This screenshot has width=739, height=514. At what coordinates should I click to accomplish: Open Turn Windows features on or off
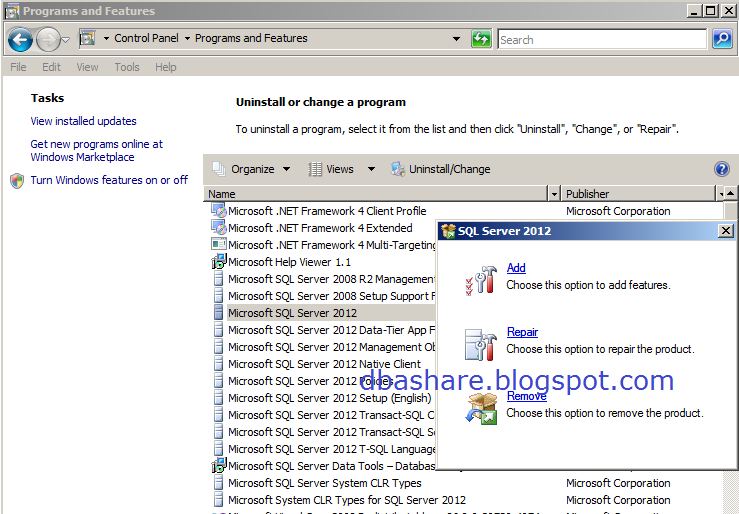109,180
